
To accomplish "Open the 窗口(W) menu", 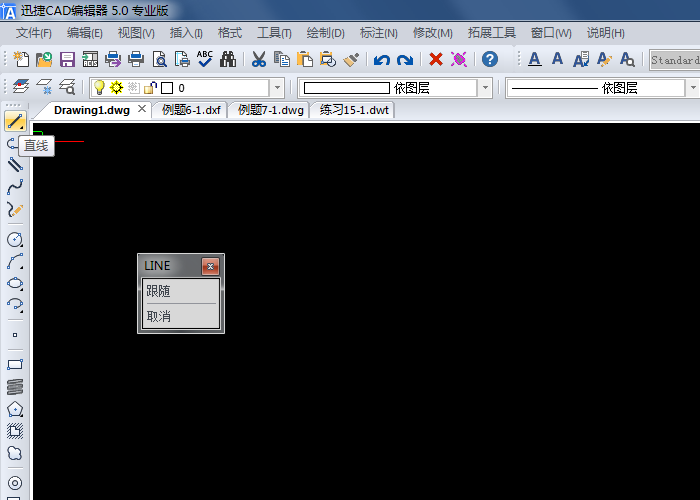I will (x=551, y=33).
